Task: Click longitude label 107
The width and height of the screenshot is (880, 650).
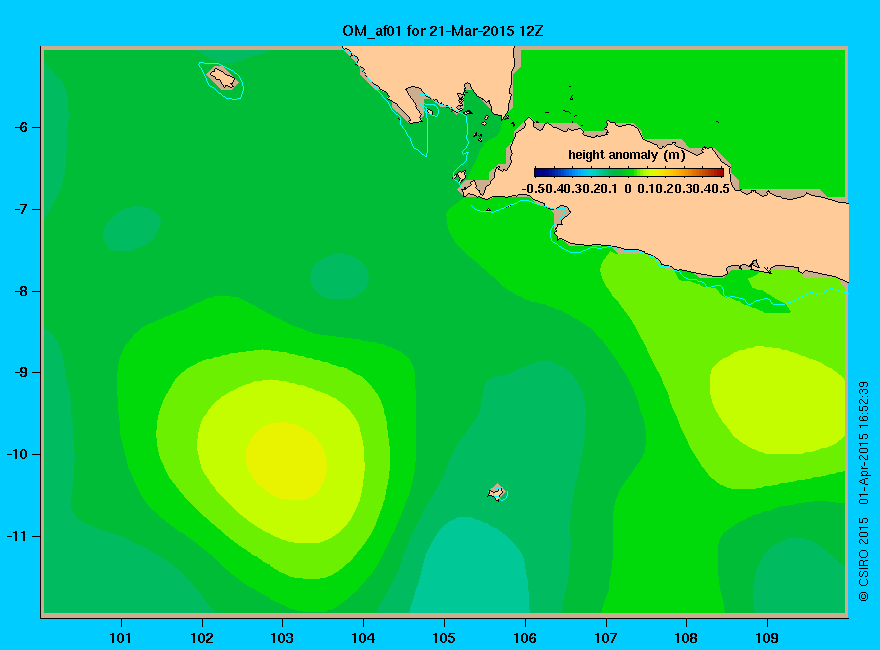Action: [x=606, y=638]
